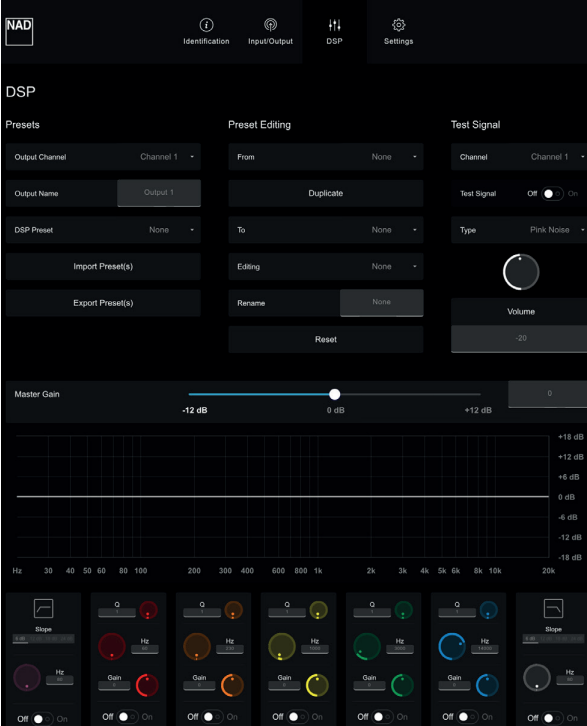This screenshot has height=726, width=587.
Task: Open the Output Channel dropdown
Action: 103,157
